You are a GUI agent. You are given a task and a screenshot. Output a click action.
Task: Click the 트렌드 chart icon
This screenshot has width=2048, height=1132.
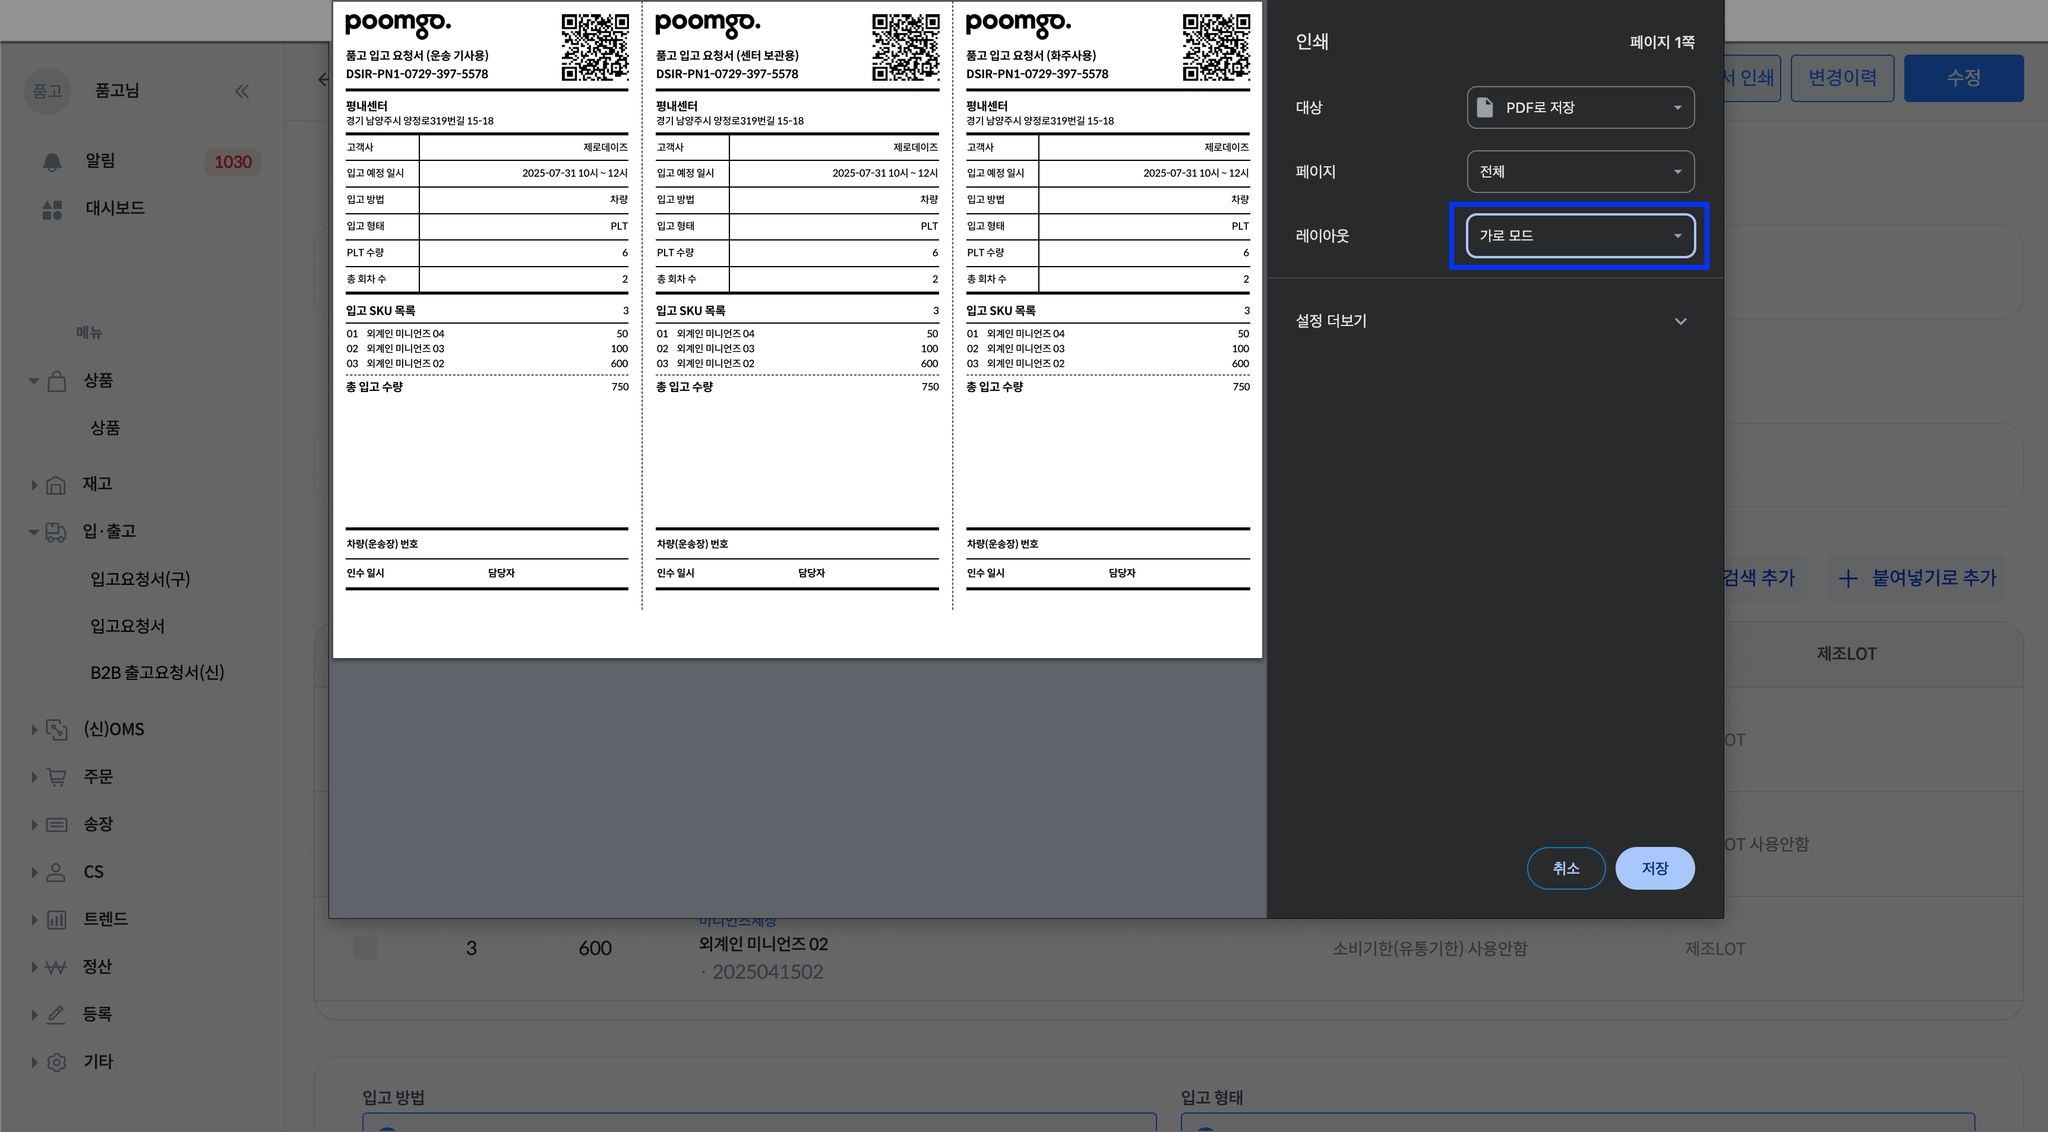(x=56, y=920)
